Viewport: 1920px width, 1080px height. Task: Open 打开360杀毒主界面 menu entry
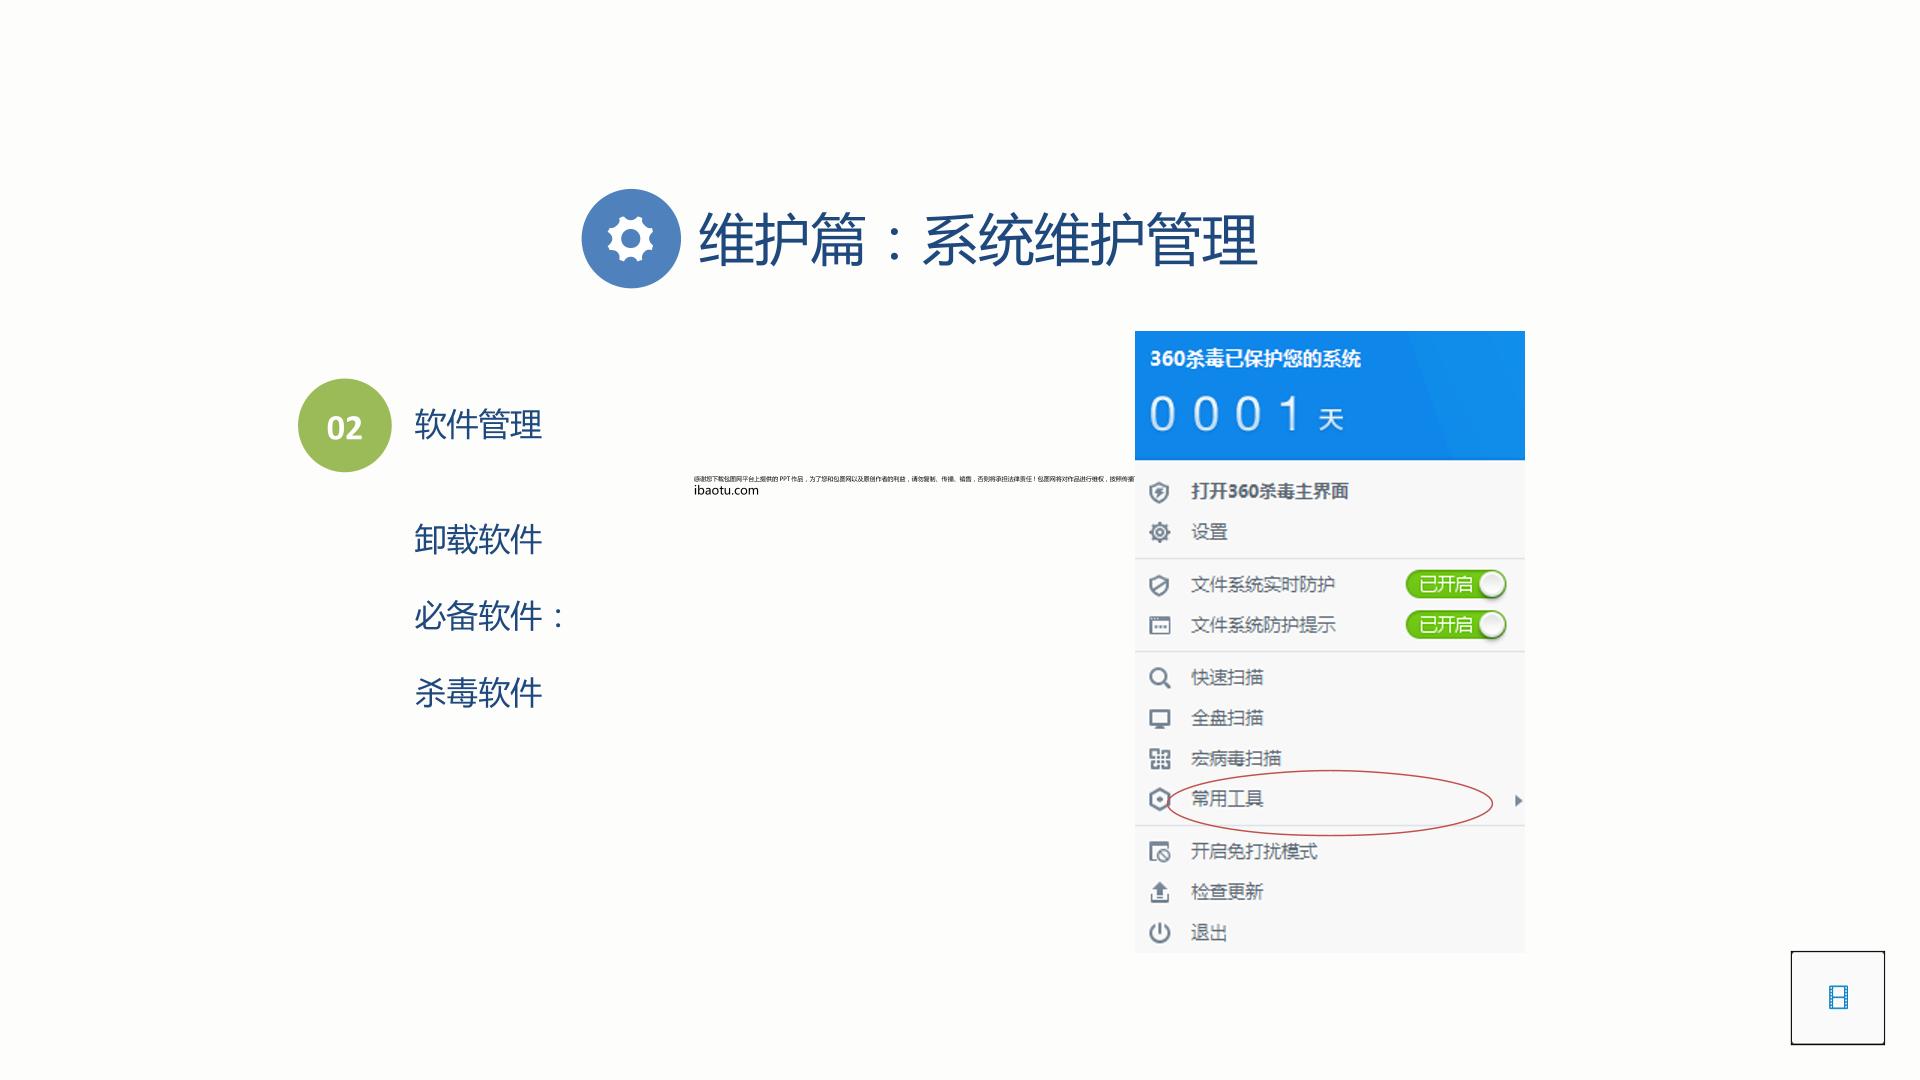1330,491
